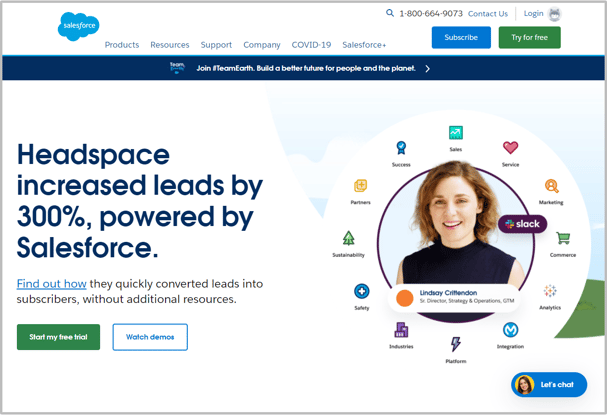Click the Slack badge
607x415 pixels.
pyautogui.click(x=522, y=224)
